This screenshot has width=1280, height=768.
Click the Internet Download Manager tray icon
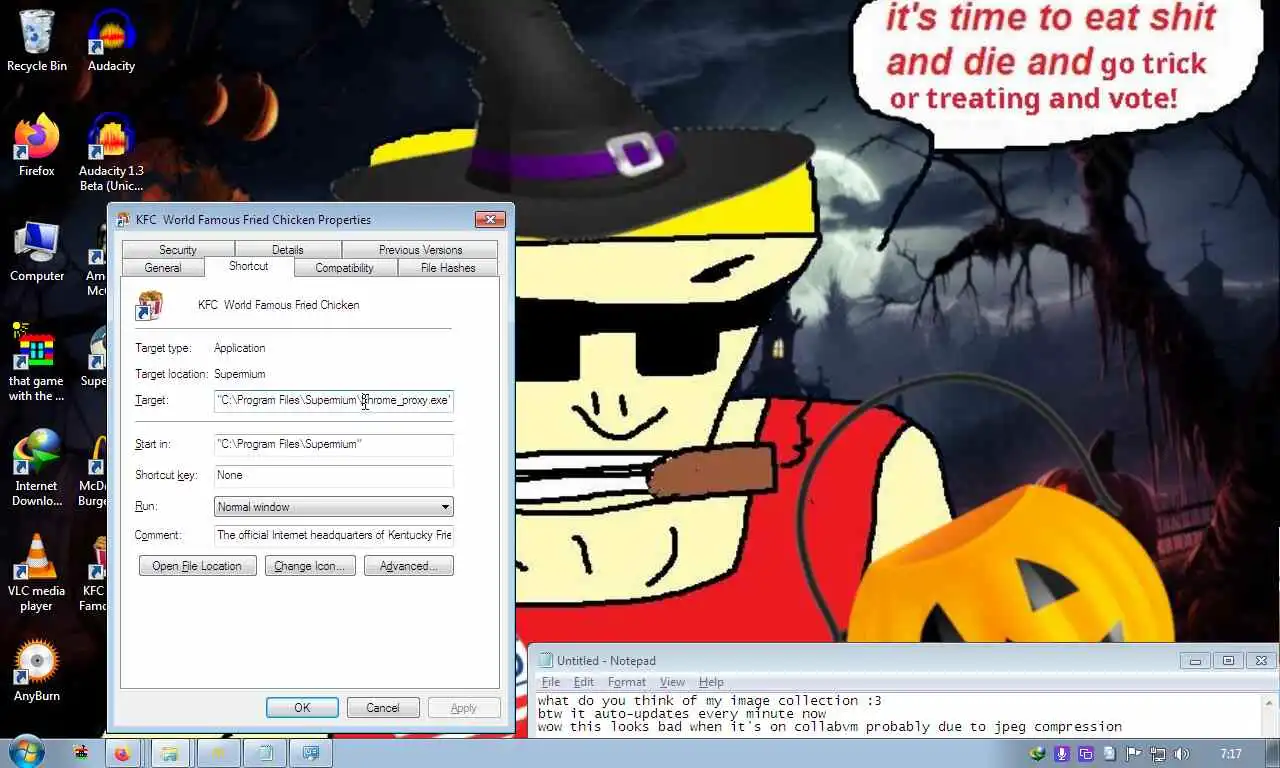[1039, 754]
